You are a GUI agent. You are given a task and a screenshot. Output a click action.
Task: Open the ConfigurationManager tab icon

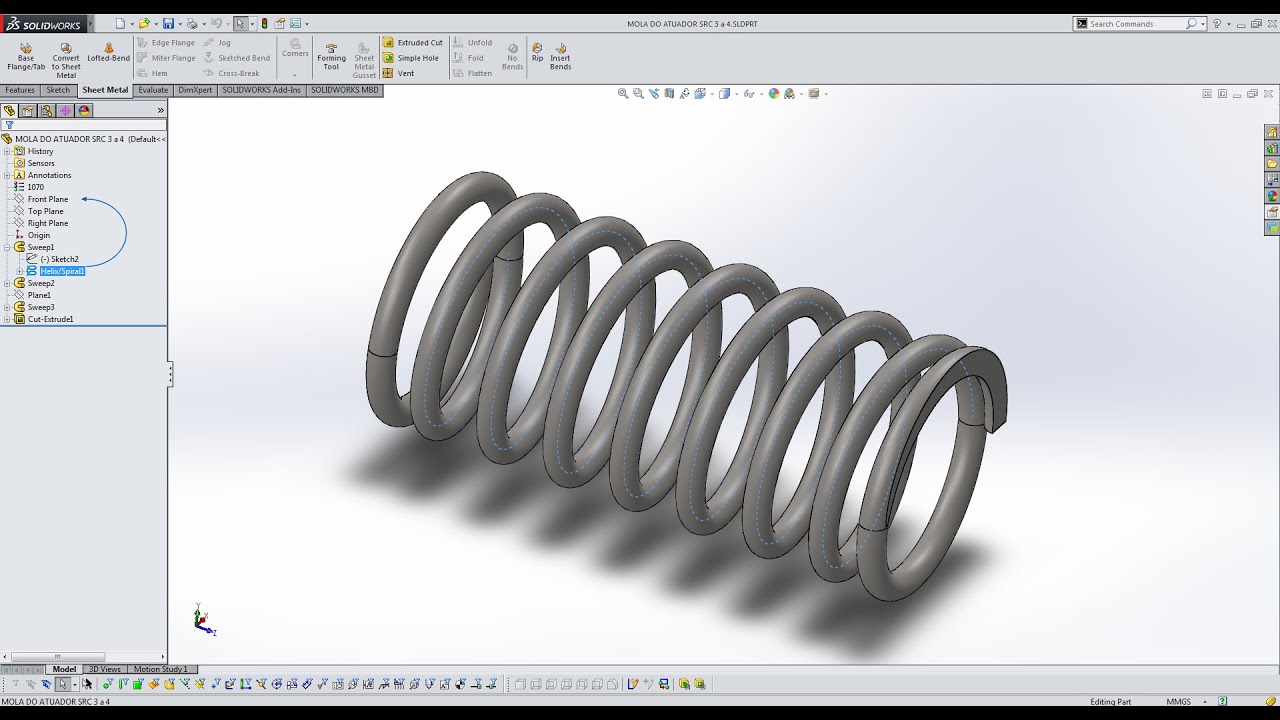[47, 111]
